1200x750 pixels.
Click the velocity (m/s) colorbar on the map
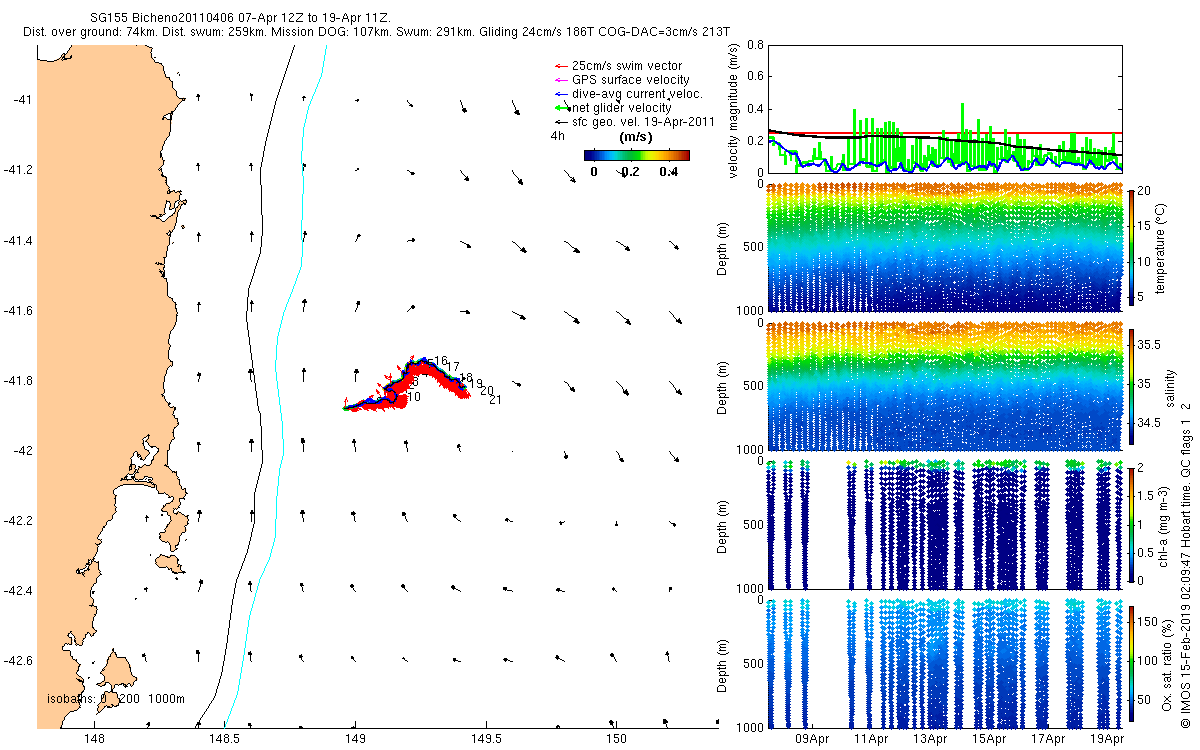637,155
